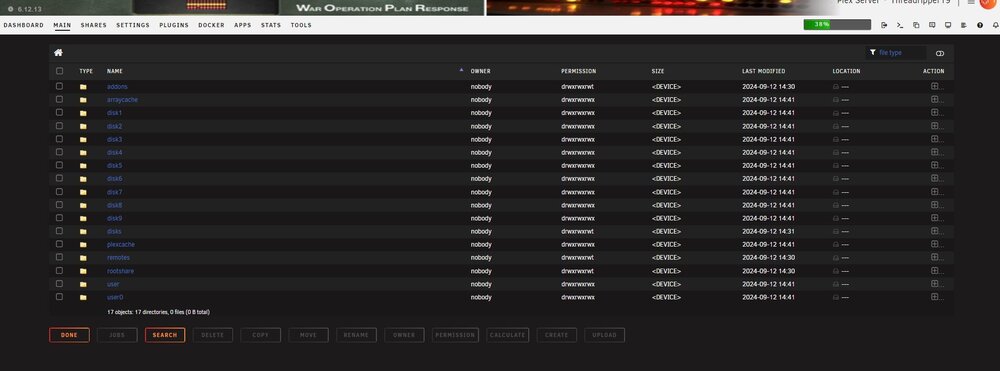The width and height of the screenshot is (1000, 371).
Task: Click the Calculate button
Action: [508, 335]
